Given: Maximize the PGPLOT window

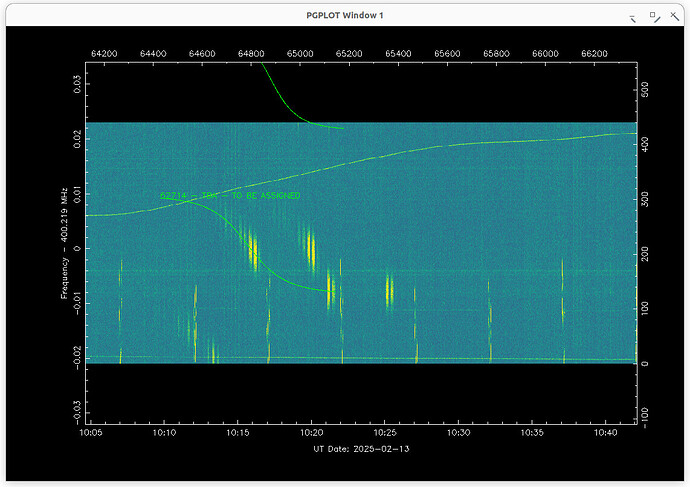Looking at the screenshot, I should point(653,16).
